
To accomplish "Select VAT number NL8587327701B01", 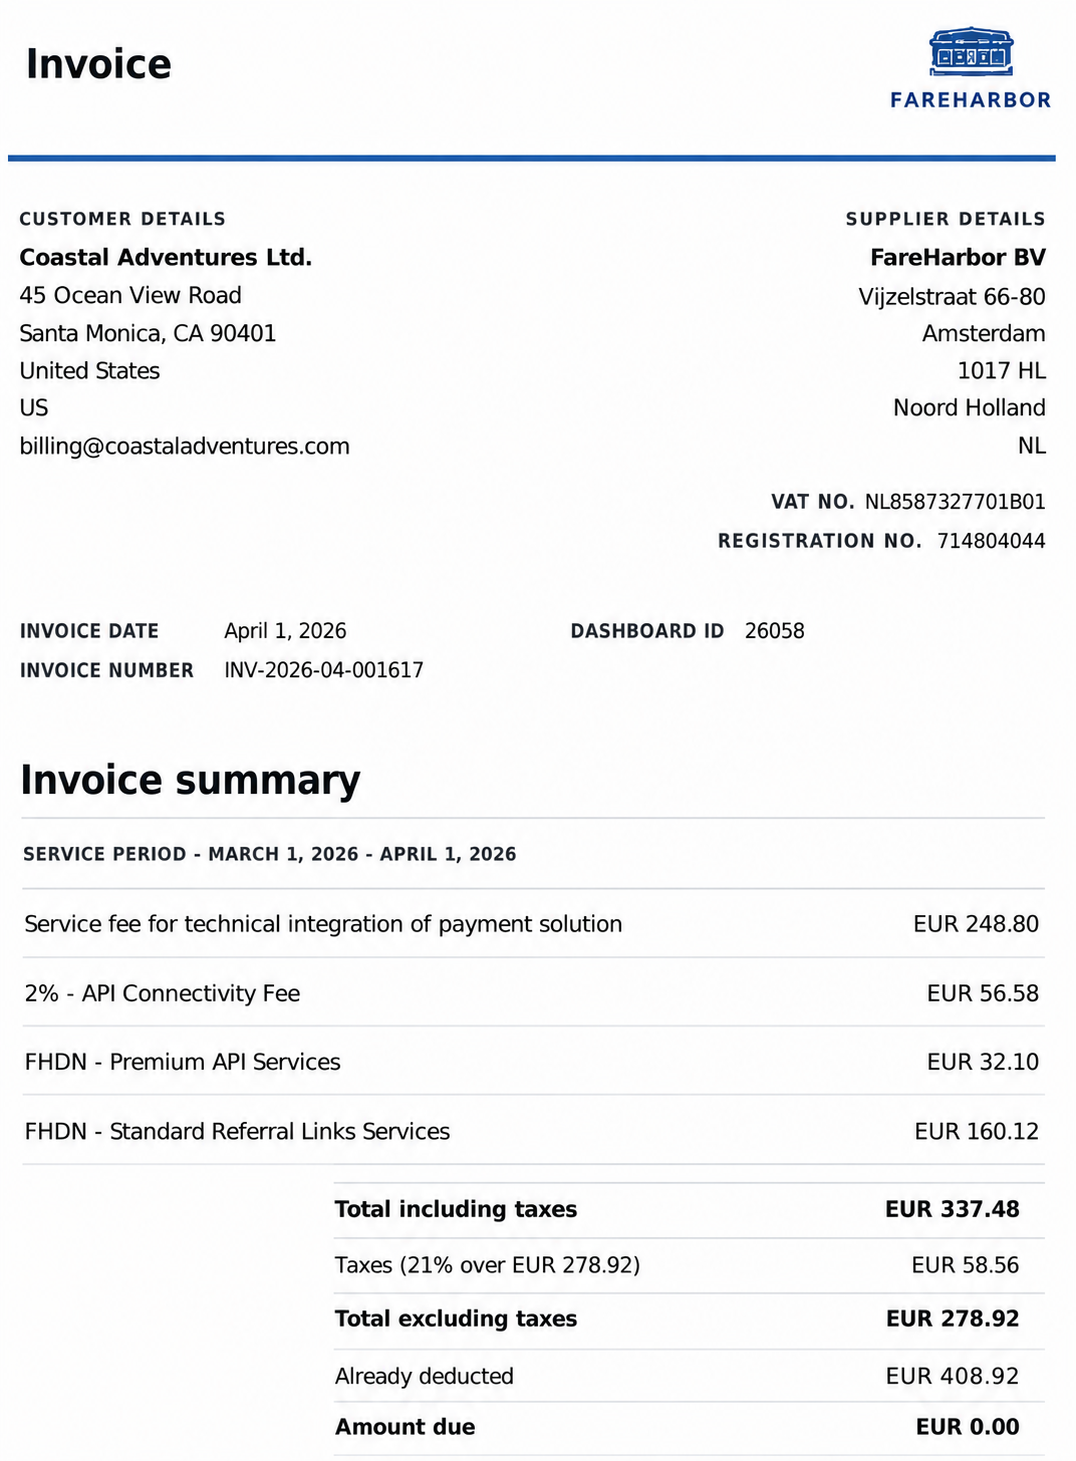I will (955, 502).
